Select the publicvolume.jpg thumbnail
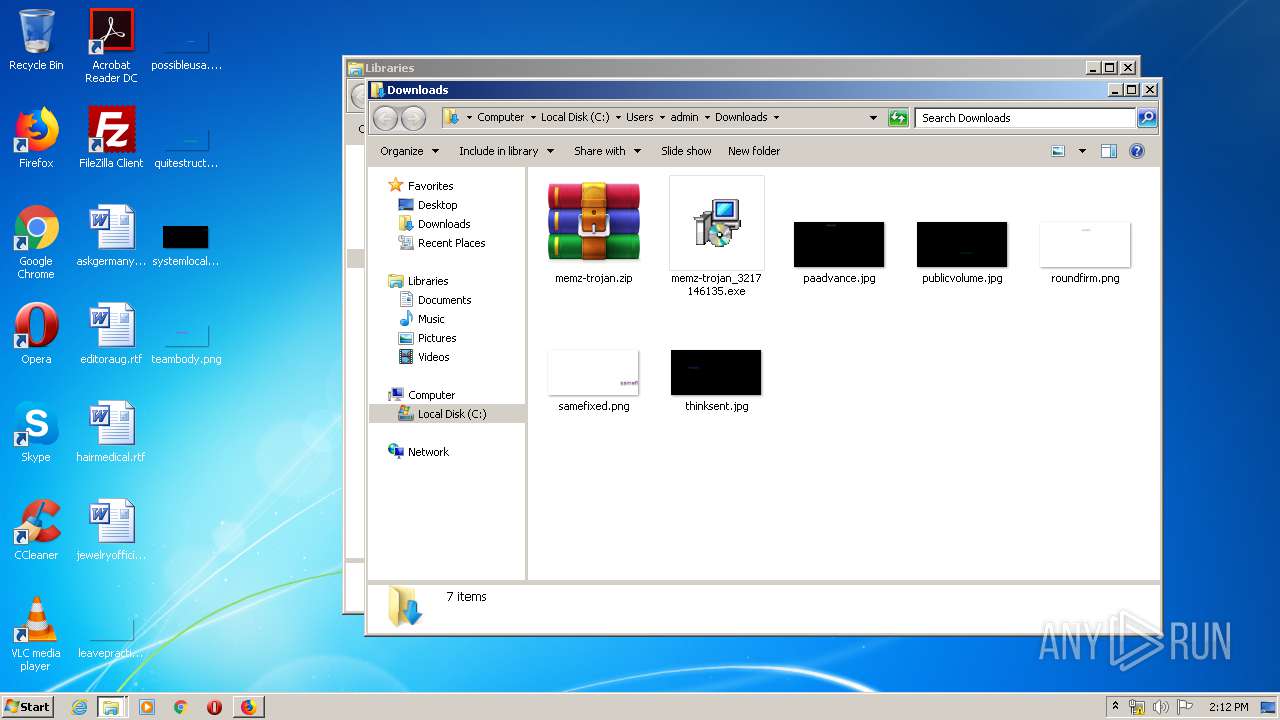 962,244
